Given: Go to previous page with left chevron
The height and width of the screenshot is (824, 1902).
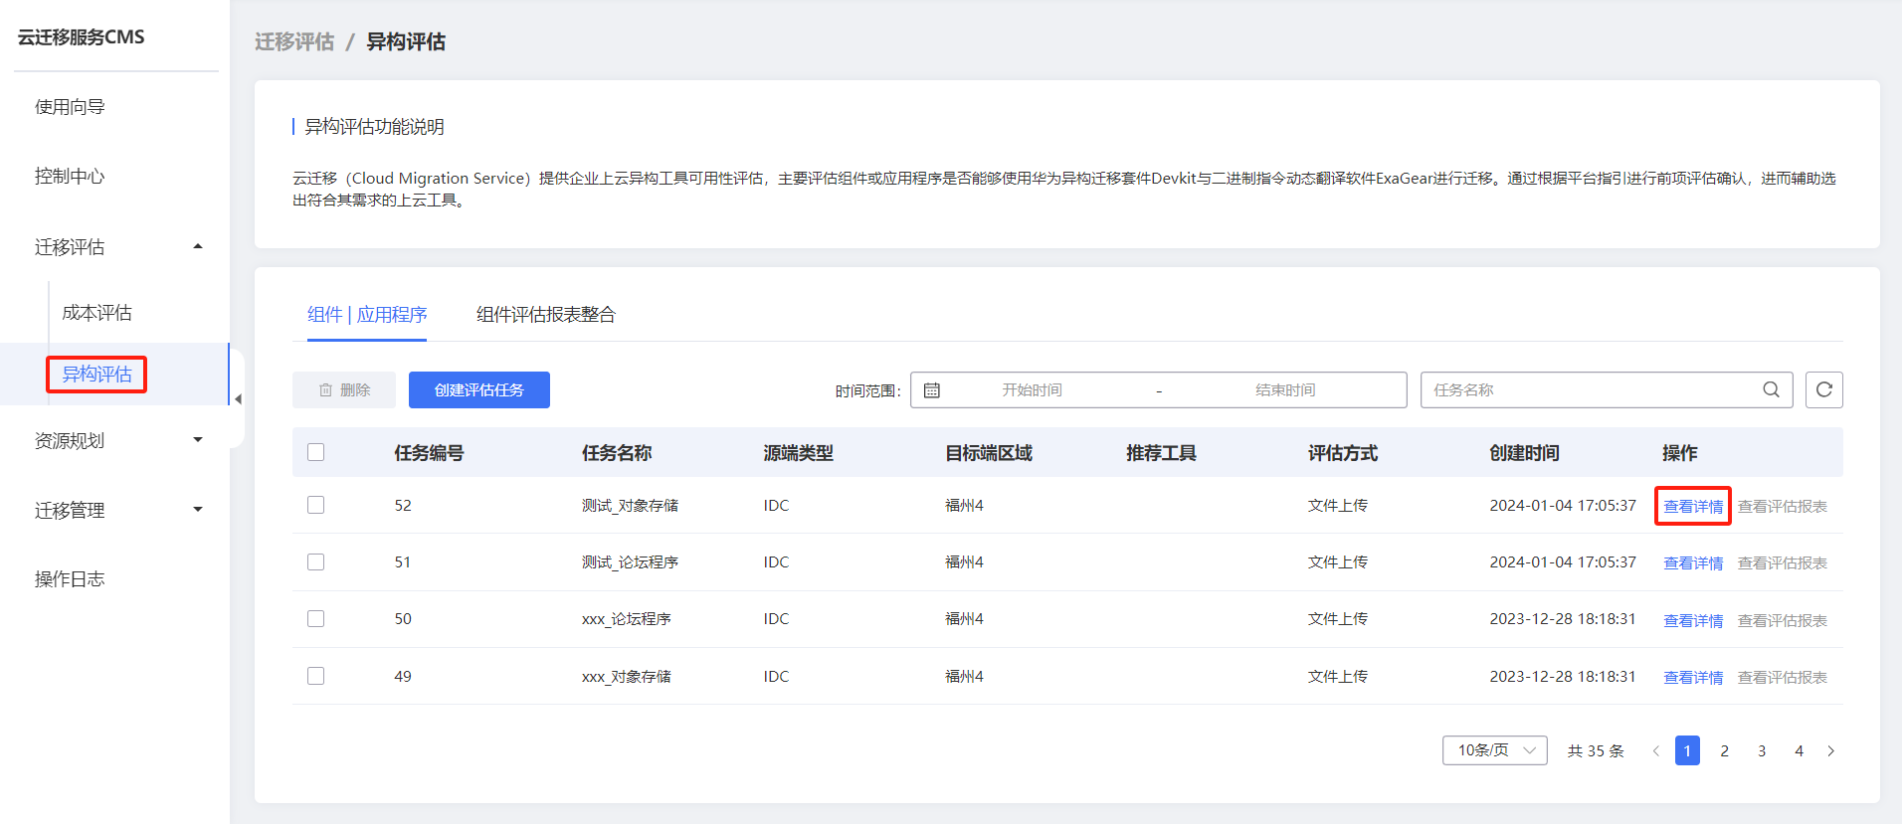Looking at the screenshot, I should coord(1656,751).
